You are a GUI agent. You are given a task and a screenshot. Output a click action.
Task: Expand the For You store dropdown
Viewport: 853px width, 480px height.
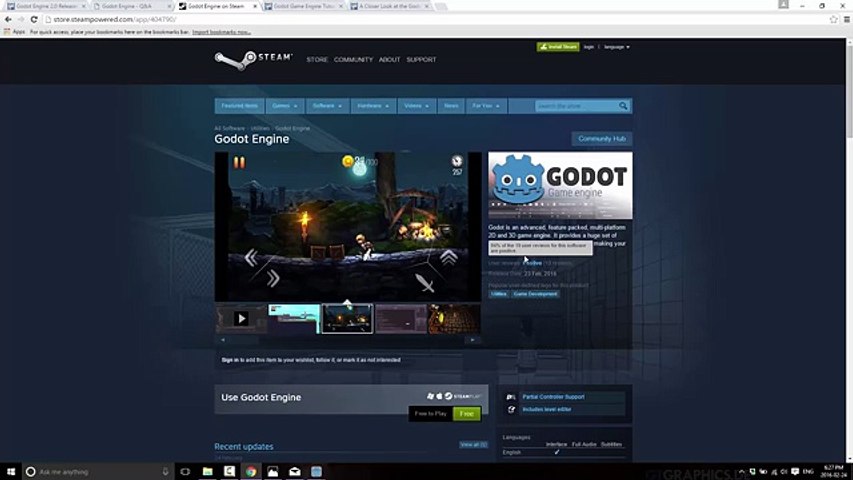[x=486, y=106]
